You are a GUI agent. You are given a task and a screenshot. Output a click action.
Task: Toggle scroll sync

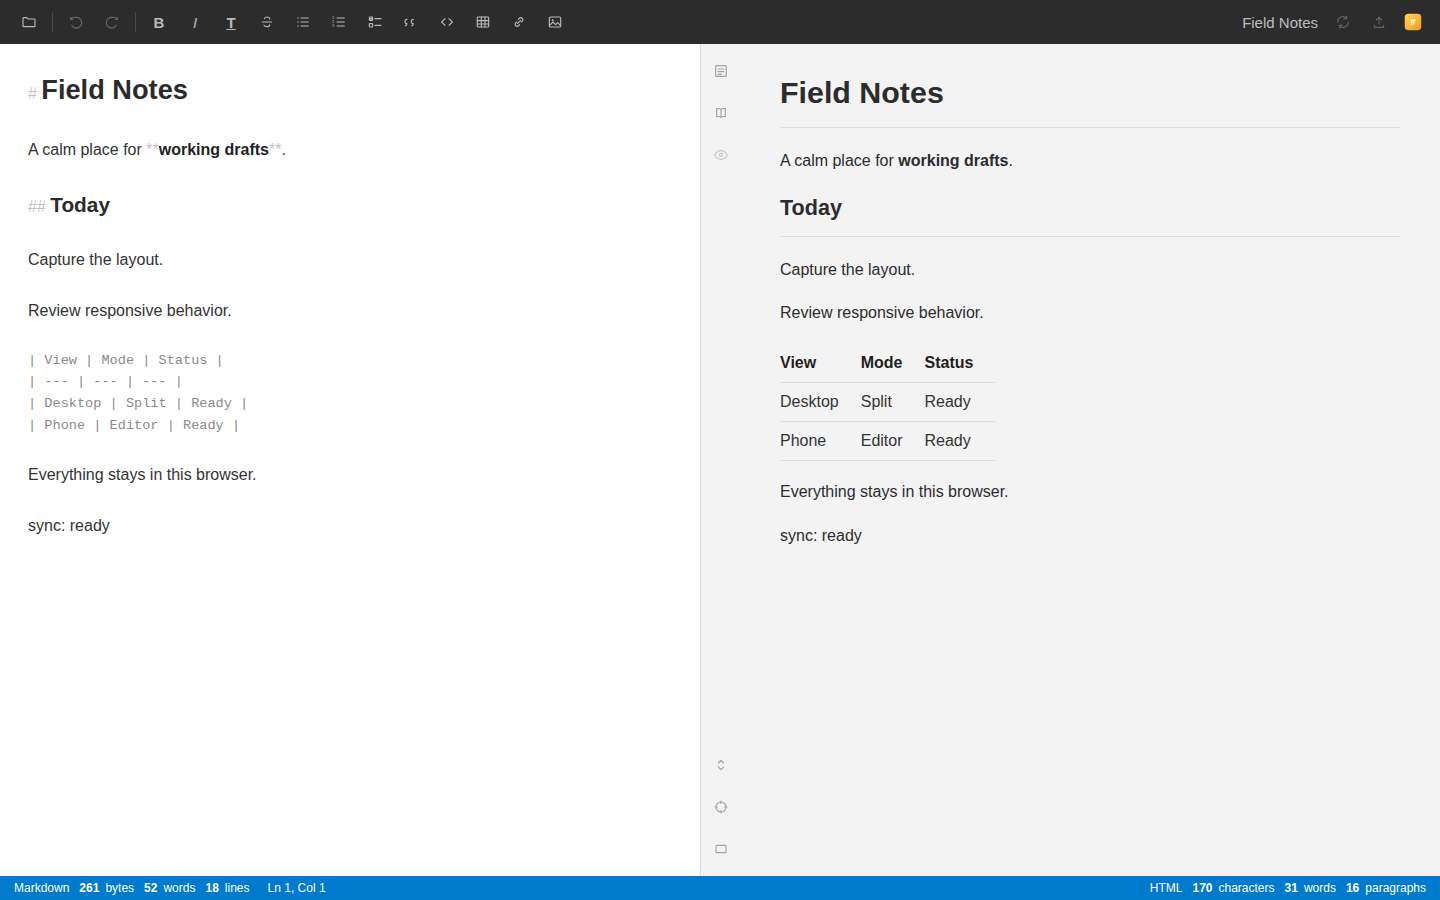click(721, 765)
